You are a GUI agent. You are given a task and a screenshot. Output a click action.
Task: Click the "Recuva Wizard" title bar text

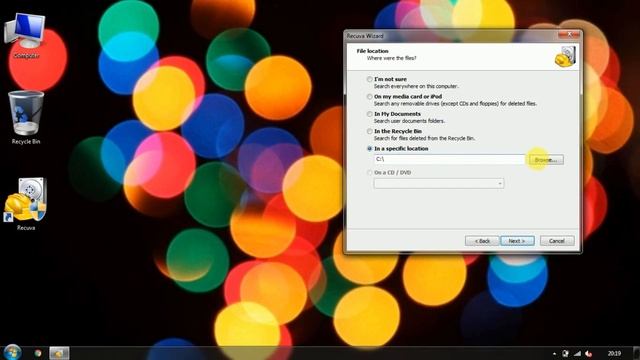365,36
